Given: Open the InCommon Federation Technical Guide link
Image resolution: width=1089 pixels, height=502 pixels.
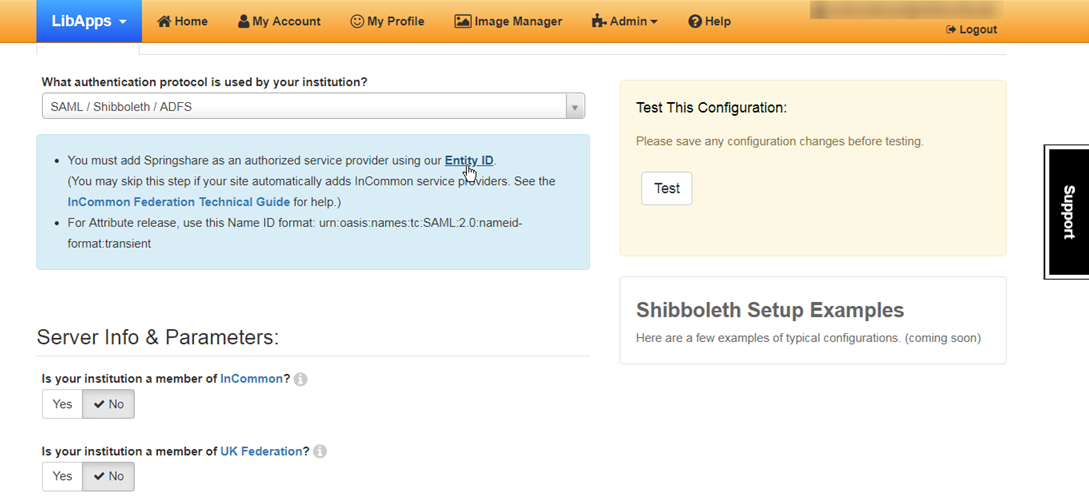Looking at the screenshot, I should click(178, 202).
